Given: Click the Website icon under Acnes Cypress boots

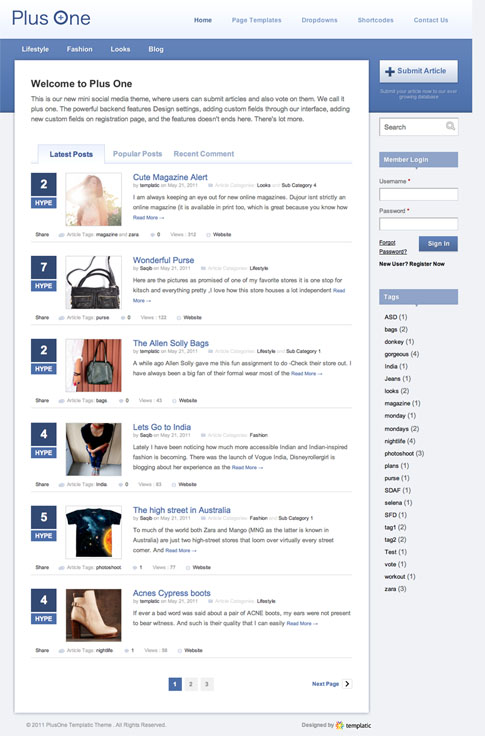Looking at the screenshot, I should 180,651.
